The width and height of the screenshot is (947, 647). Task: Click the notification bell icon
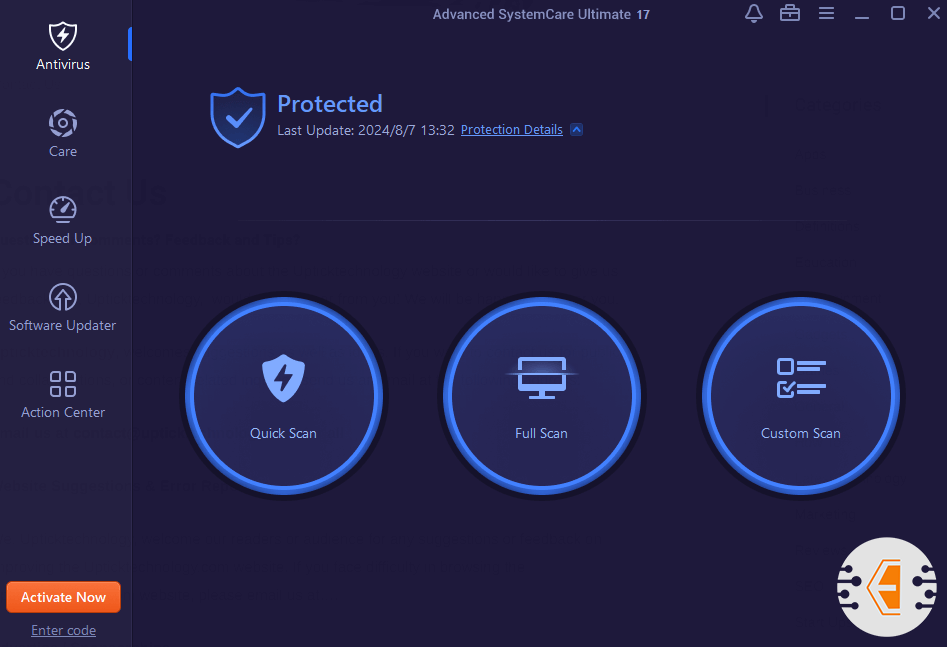(754, 13)
